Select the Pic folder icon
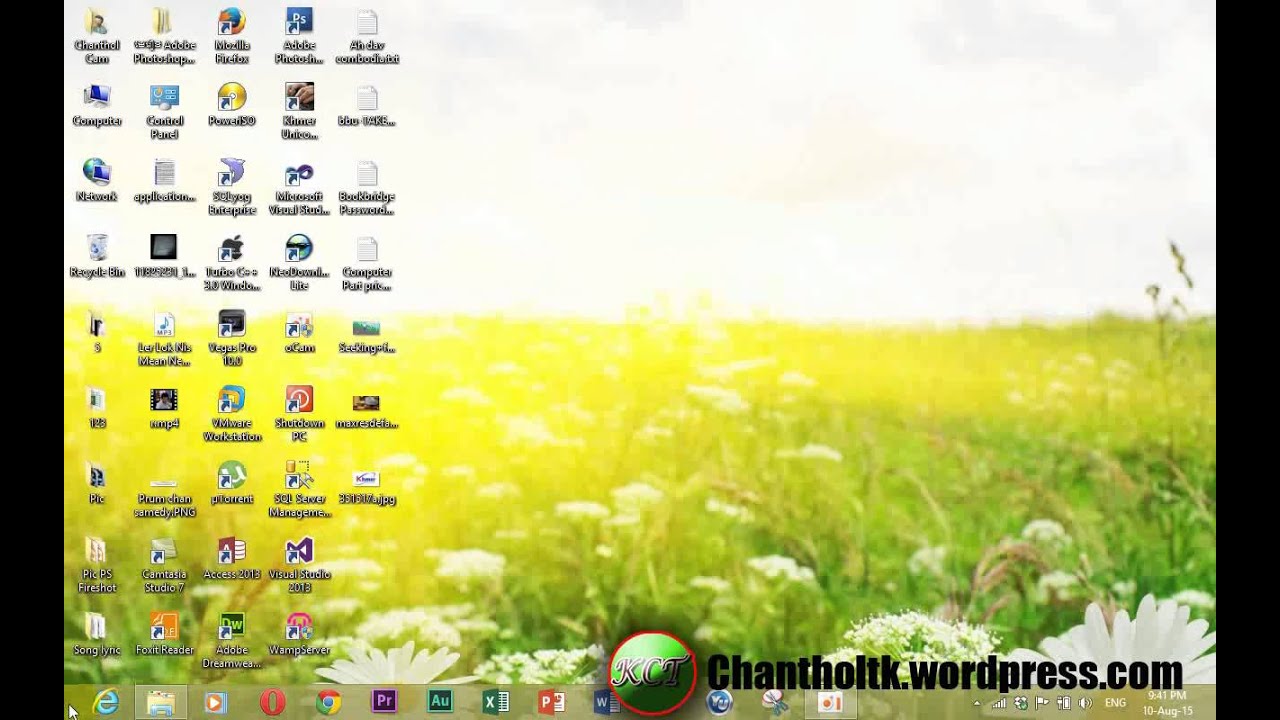 [x=97, y=483]
